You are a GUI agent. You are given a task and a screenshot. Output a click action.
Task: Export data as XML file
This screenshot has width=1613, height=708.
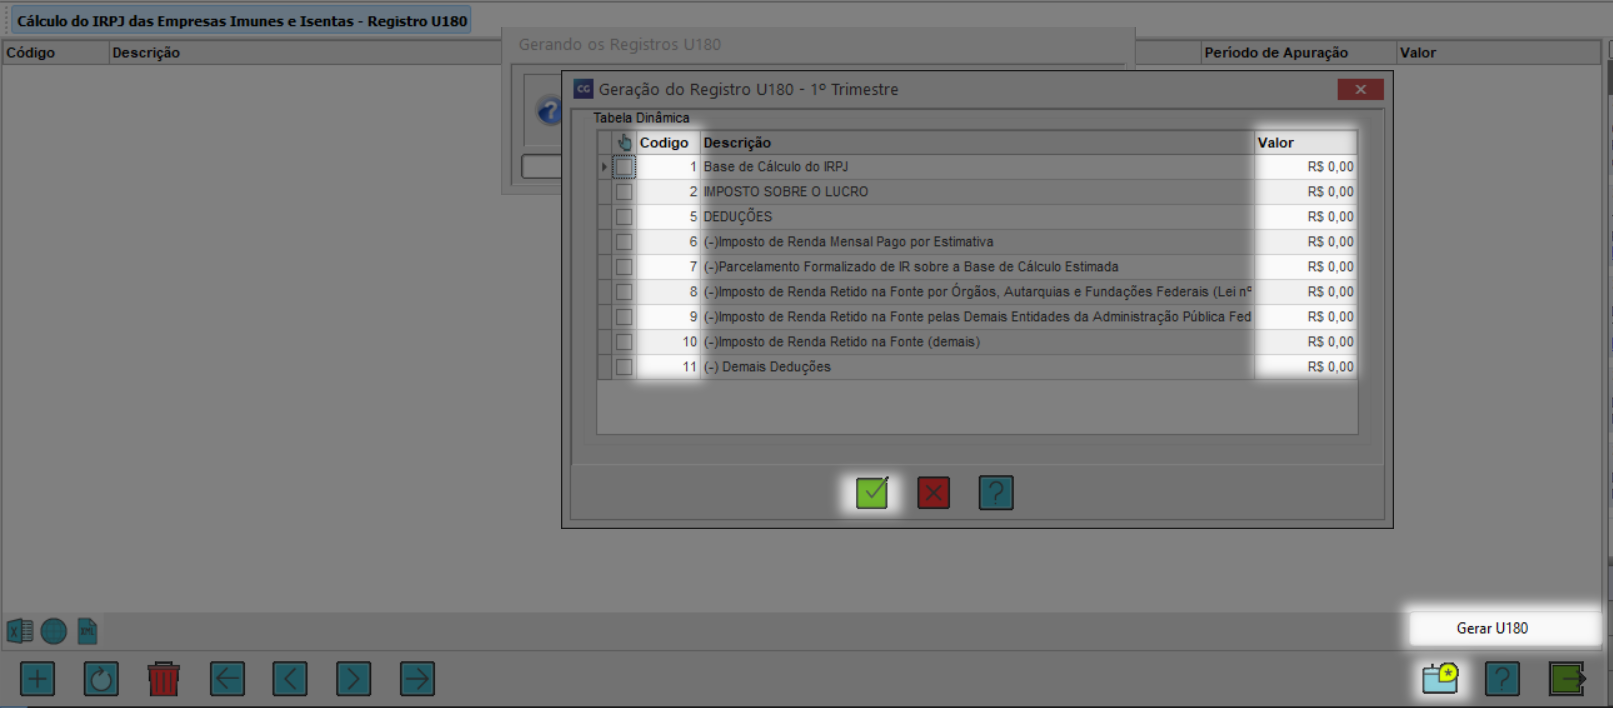[x=88, y=631]
